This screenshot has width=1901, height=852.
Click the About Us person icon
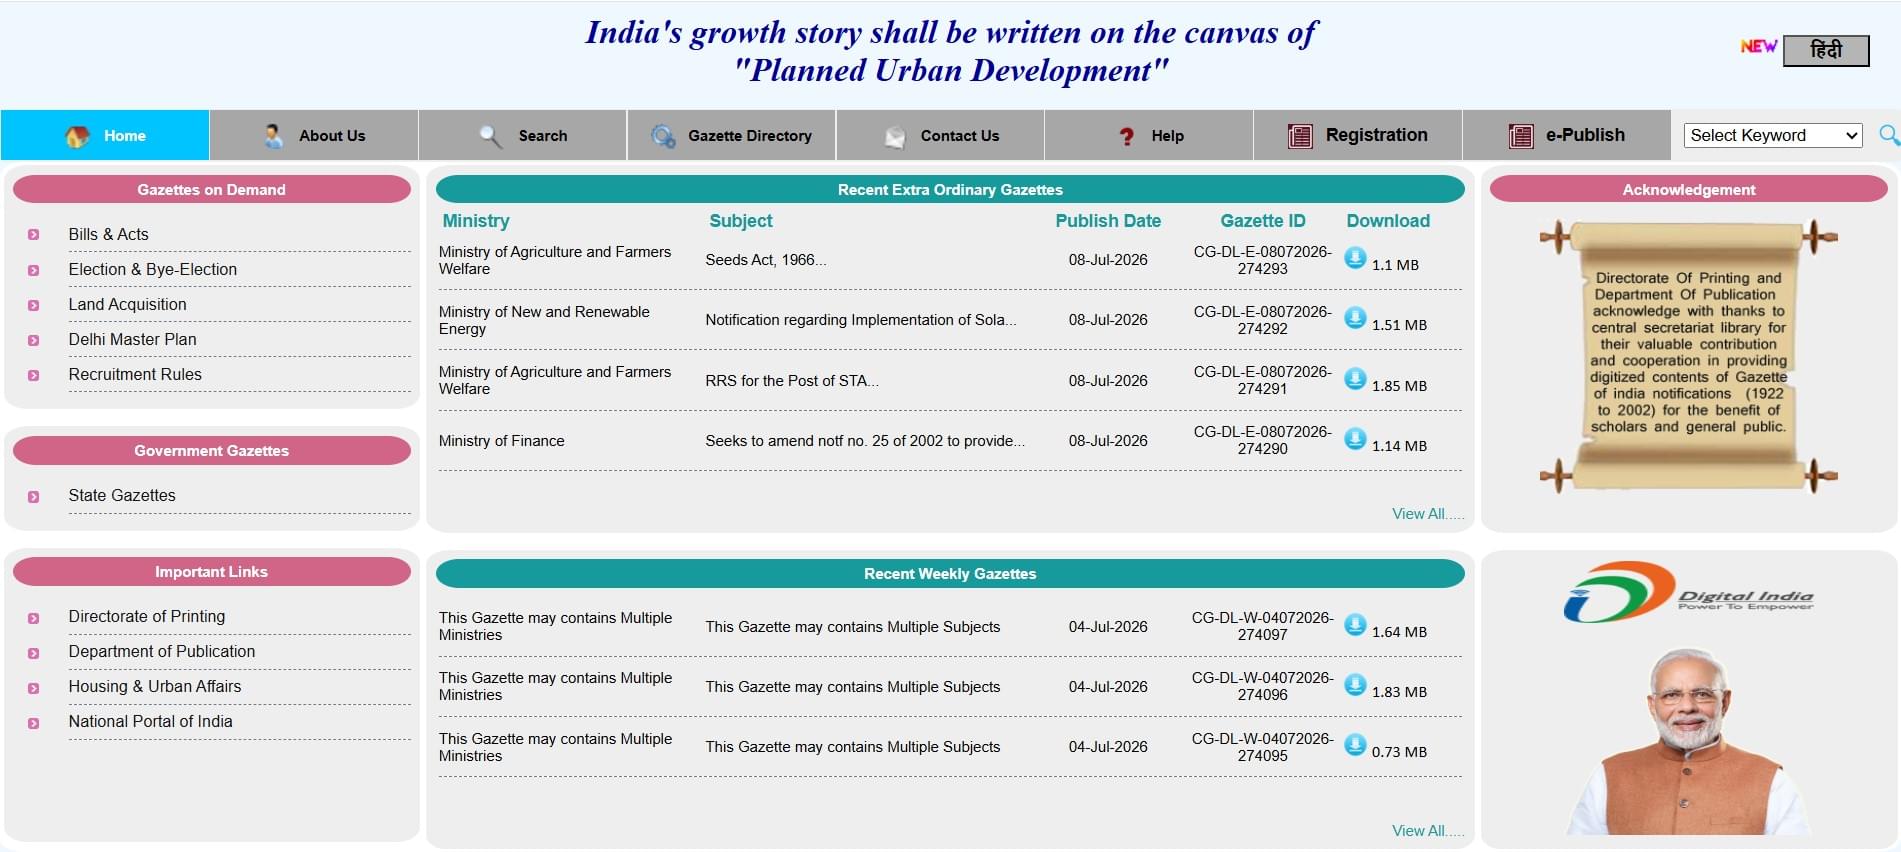click(273, 136)
